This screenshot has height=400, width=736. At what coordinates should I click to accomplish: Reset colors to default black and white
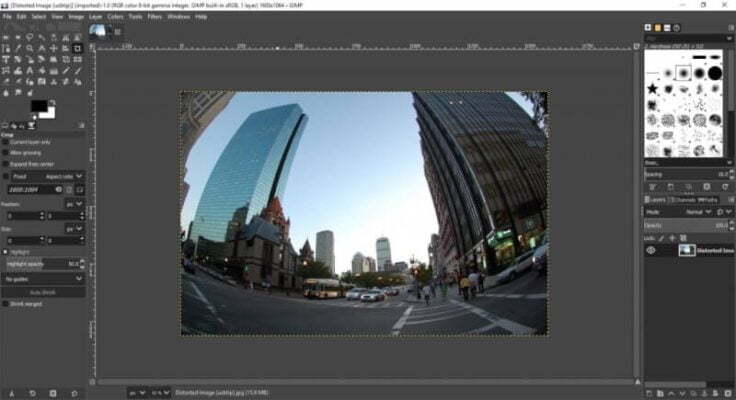click(x=33, y=117)
